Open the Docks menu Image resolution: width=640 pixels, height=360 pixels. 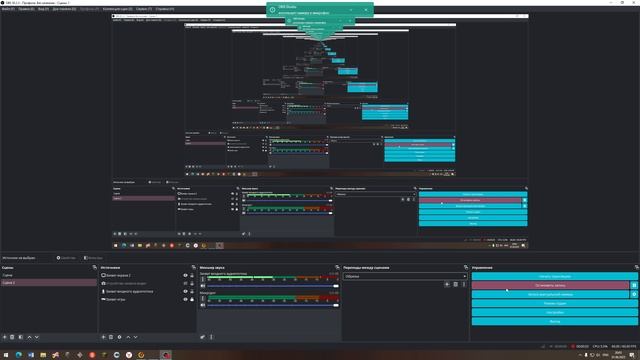[64, 9]
